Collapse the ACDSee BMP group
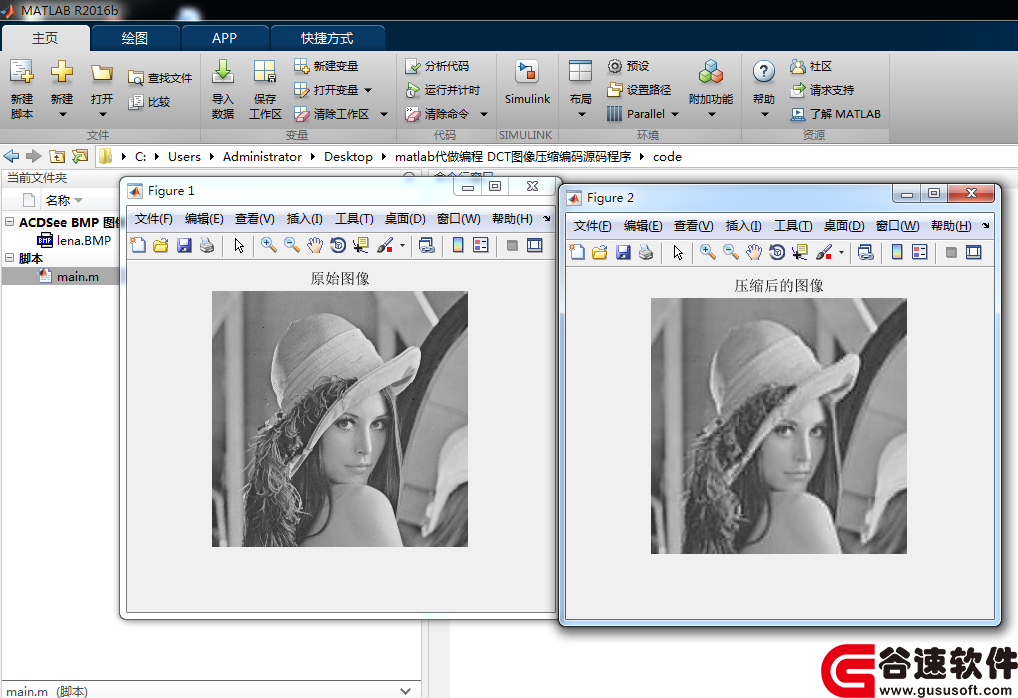 [10, 221]
